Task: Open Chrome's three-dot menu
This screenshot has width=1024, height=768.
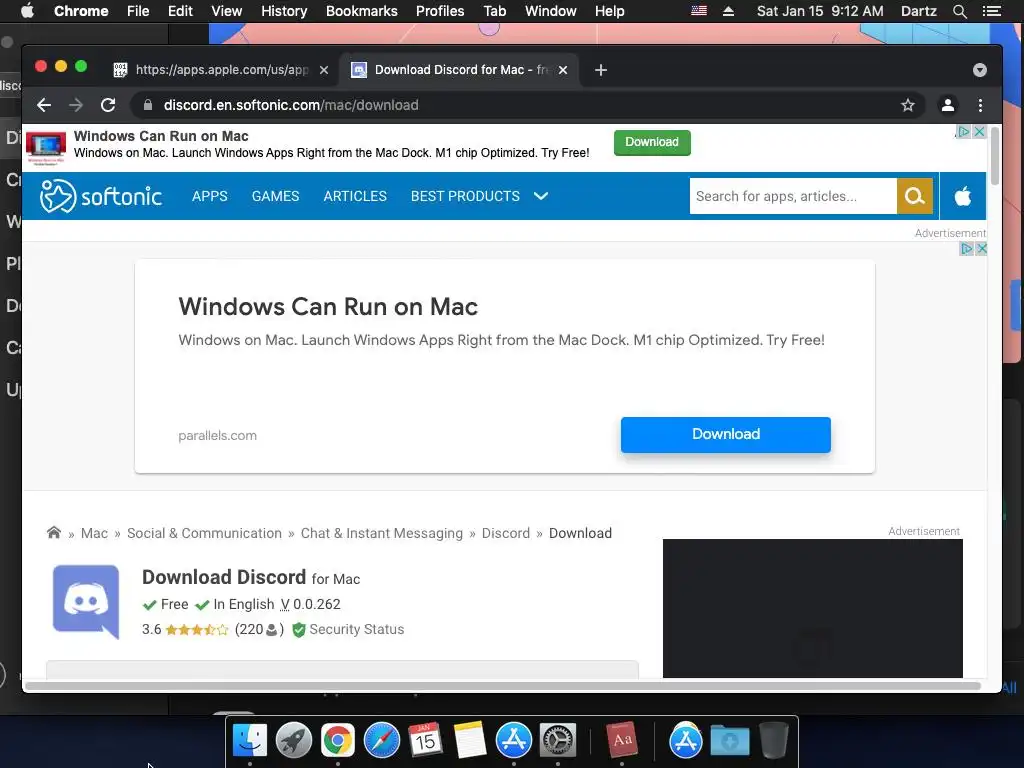Action: 980,105
